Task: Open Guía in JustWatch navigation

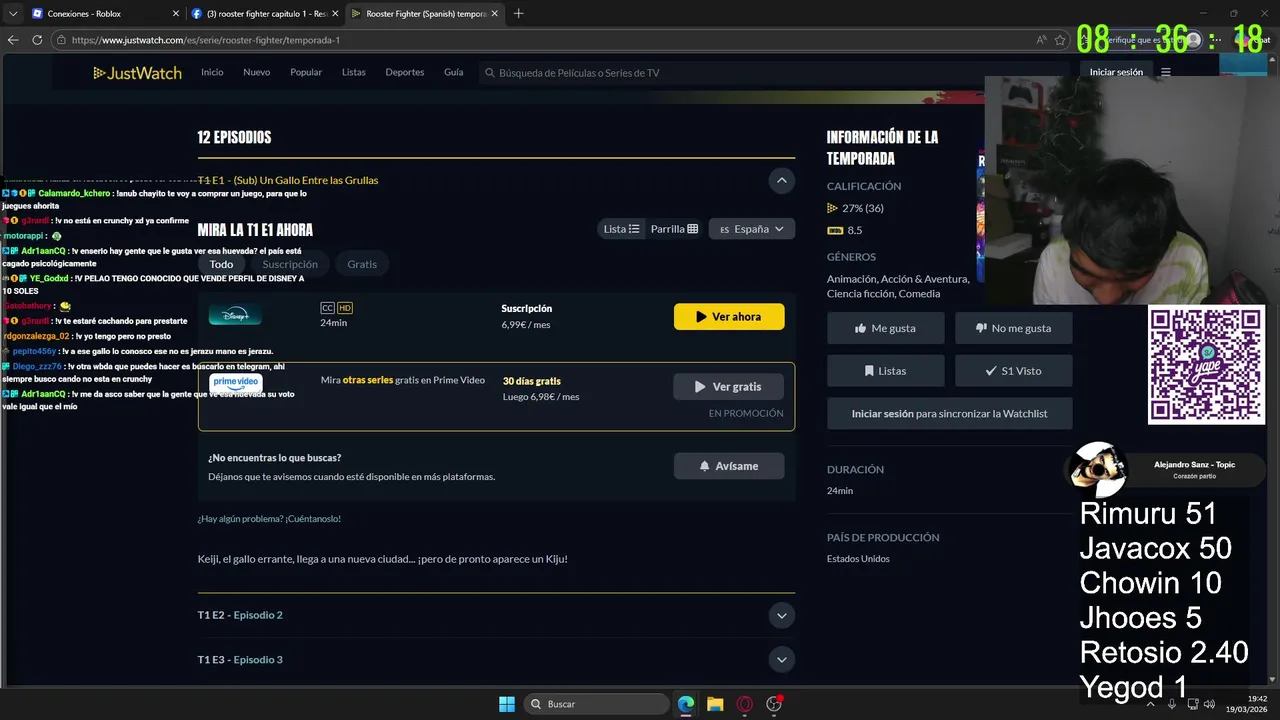Action: pos(454,72)
